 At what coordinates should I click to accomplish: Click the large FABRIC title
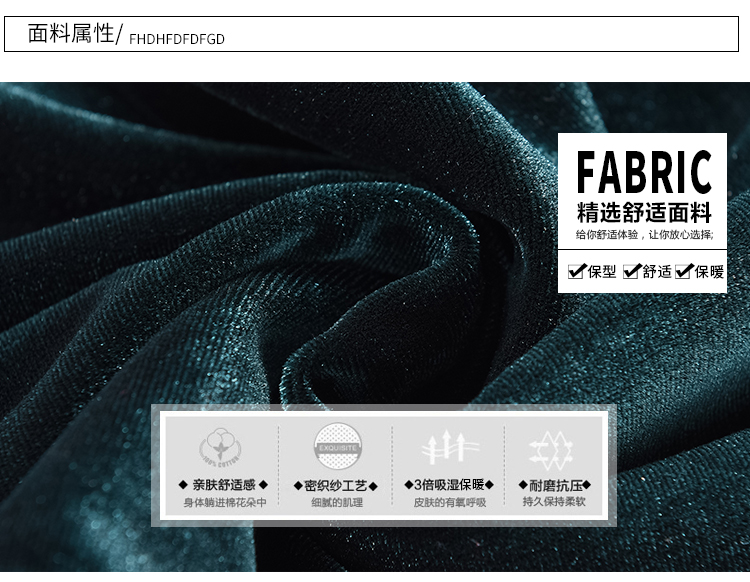[x=643, y=172]
